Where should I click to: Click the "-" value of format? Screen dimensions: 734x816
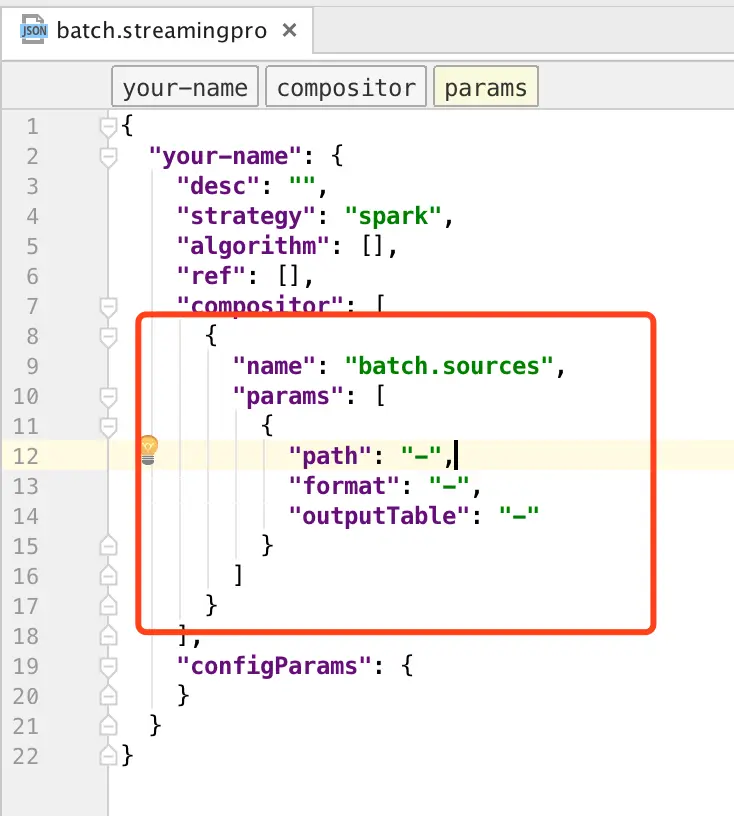pos(449,486)
